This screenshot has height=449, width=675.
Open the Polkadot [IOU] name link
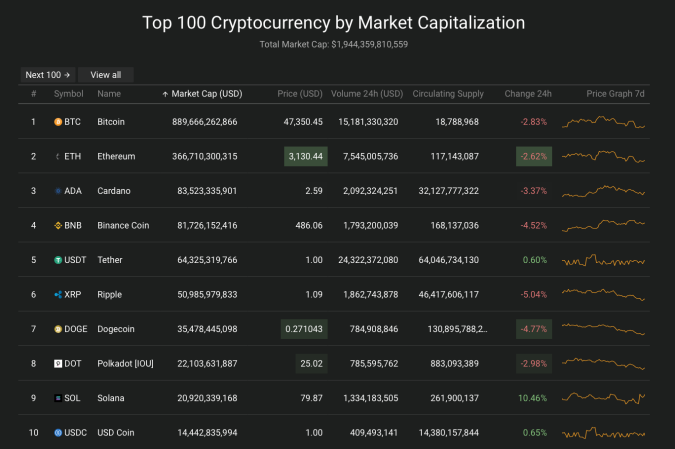tap(125, 364)
